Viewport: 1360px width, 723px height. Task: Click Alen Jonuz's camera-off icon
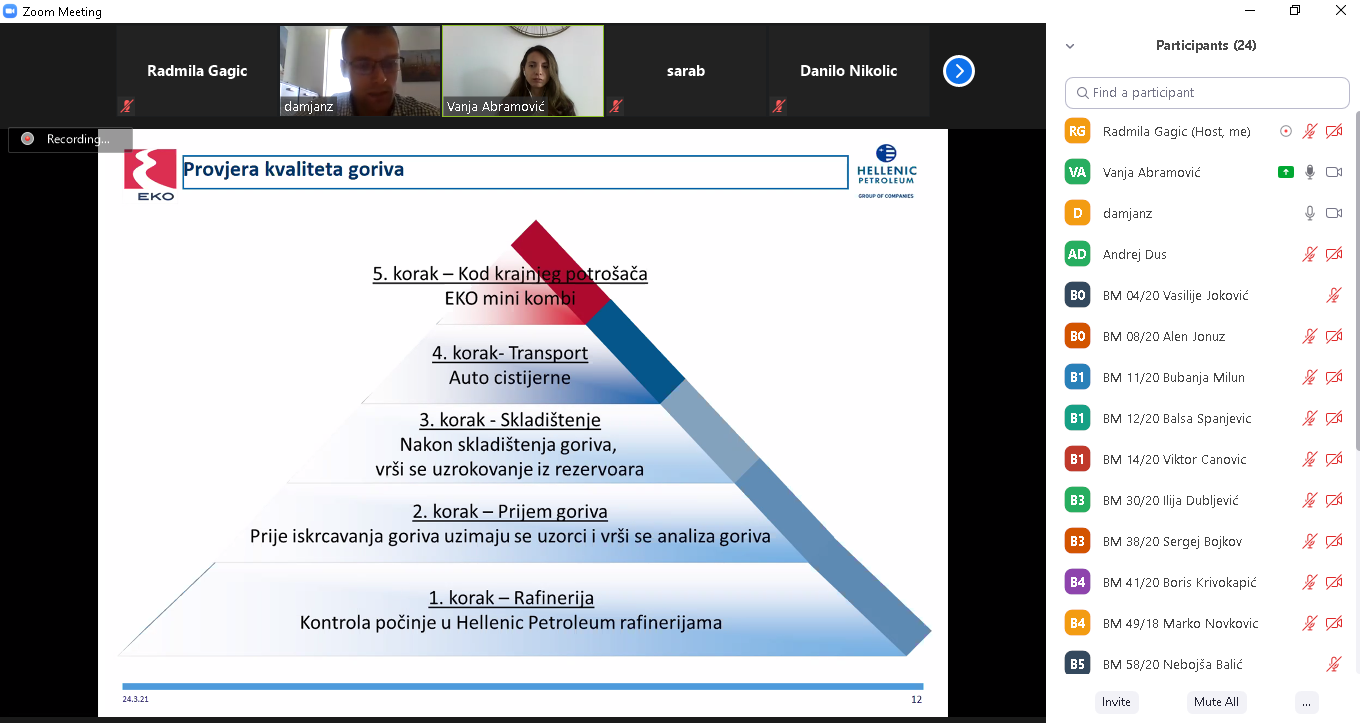pyautogui.click(x=1334, y=336)
